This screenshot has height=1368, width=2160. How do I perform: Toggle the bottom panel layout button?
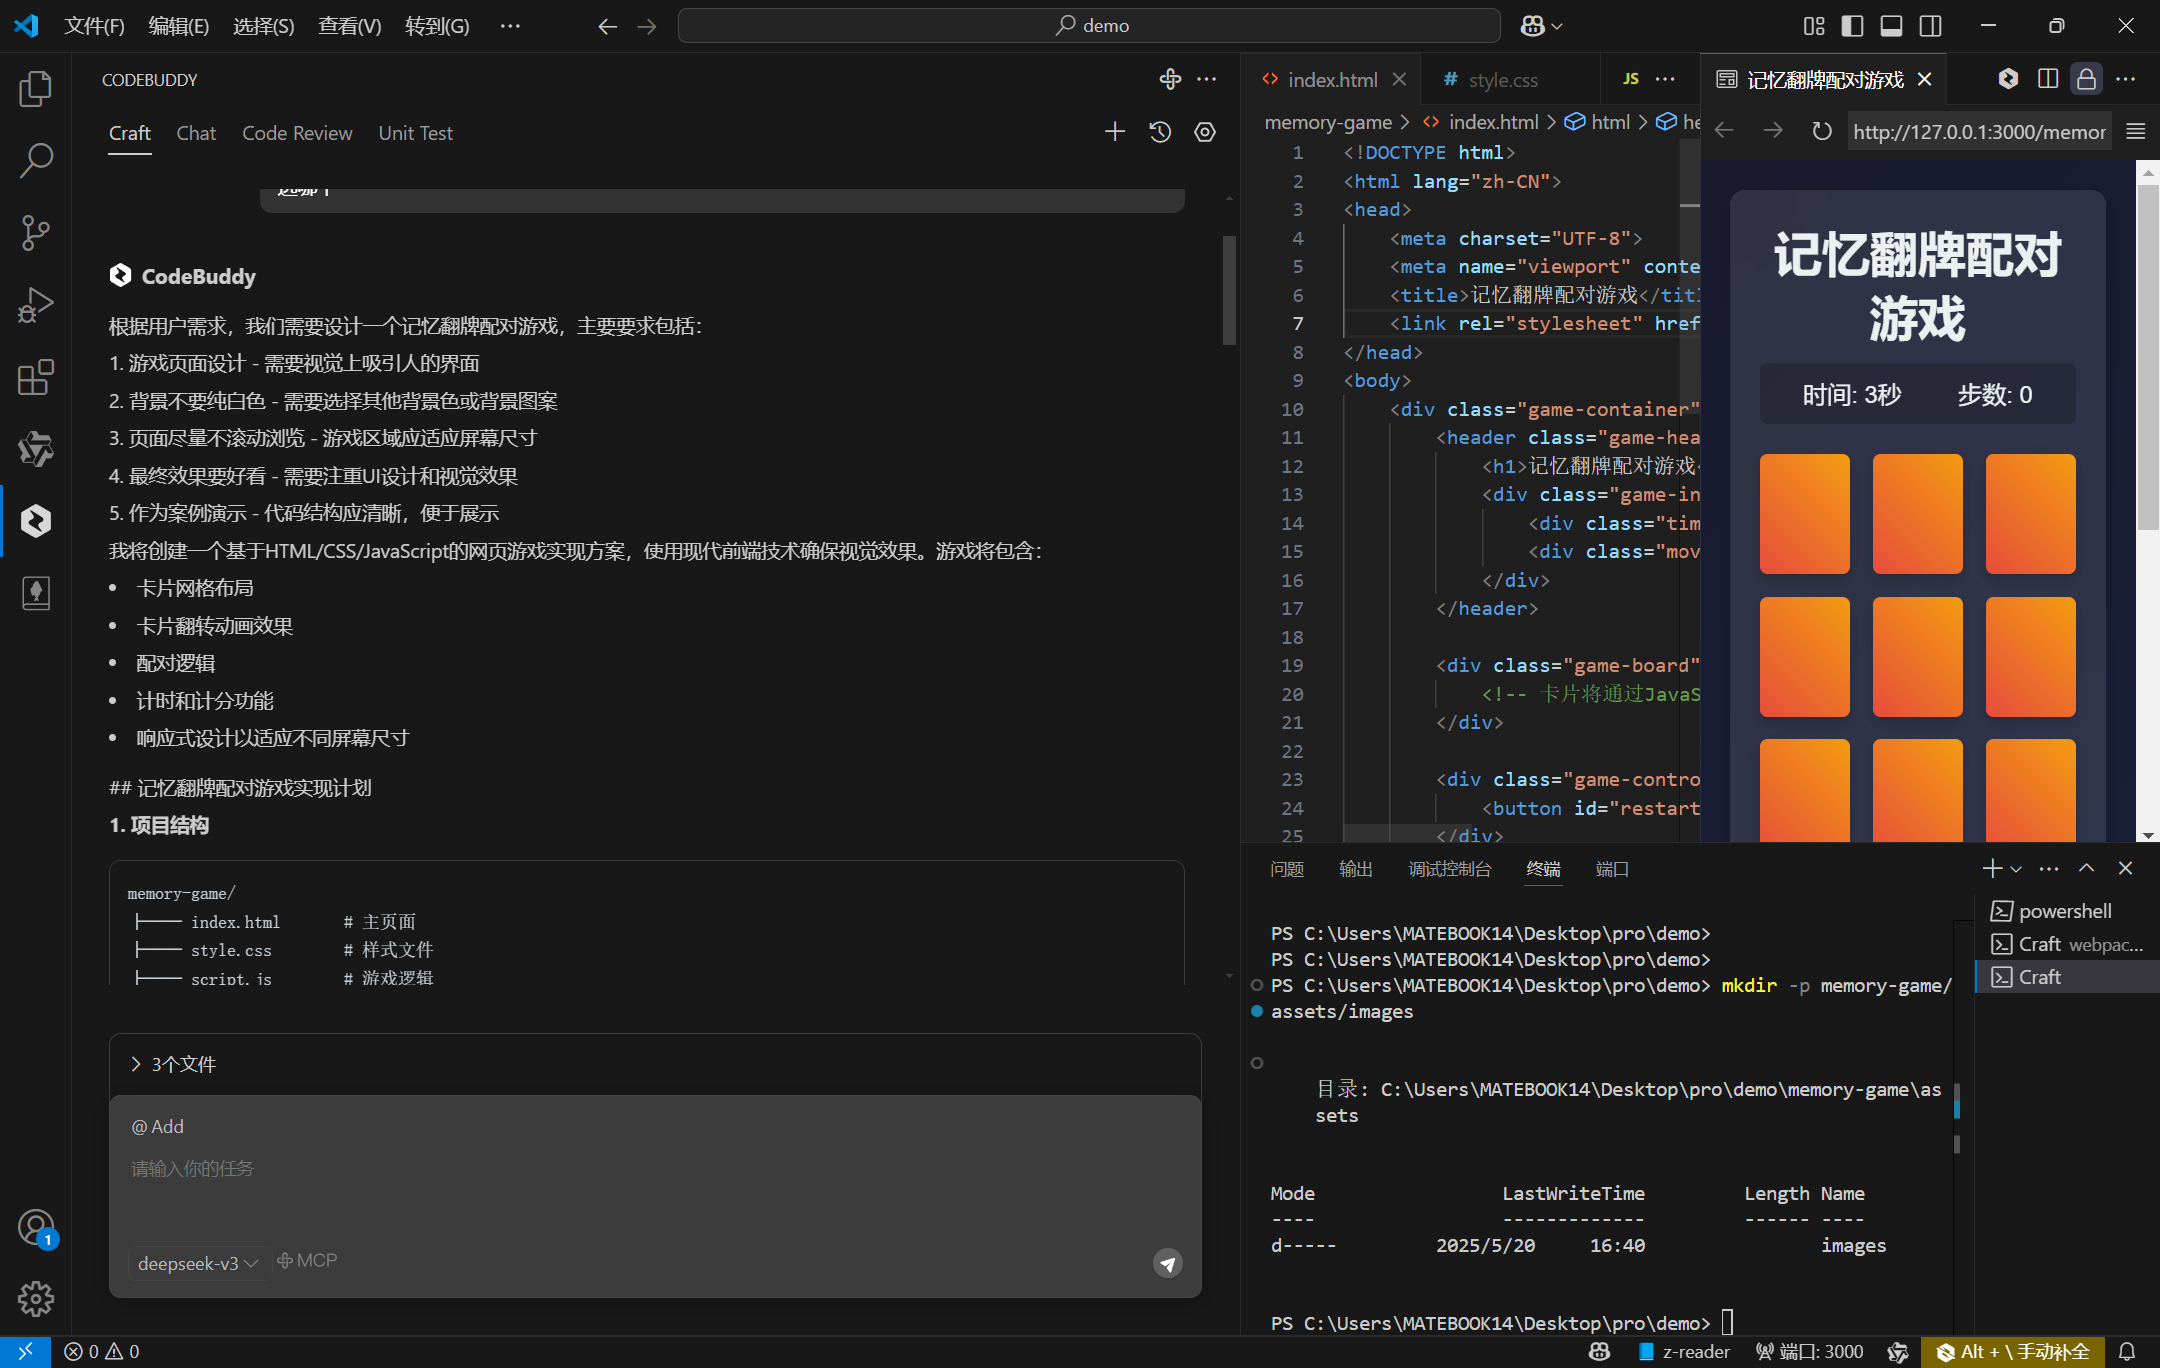tap(1891, 26)
